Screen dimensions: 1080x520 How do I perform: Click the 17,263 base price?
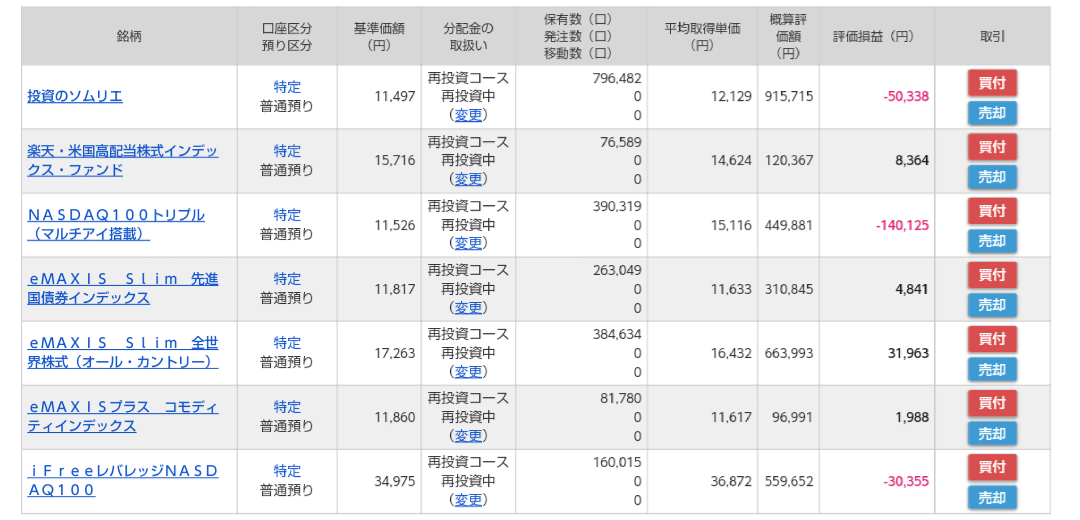coord(395,353)
